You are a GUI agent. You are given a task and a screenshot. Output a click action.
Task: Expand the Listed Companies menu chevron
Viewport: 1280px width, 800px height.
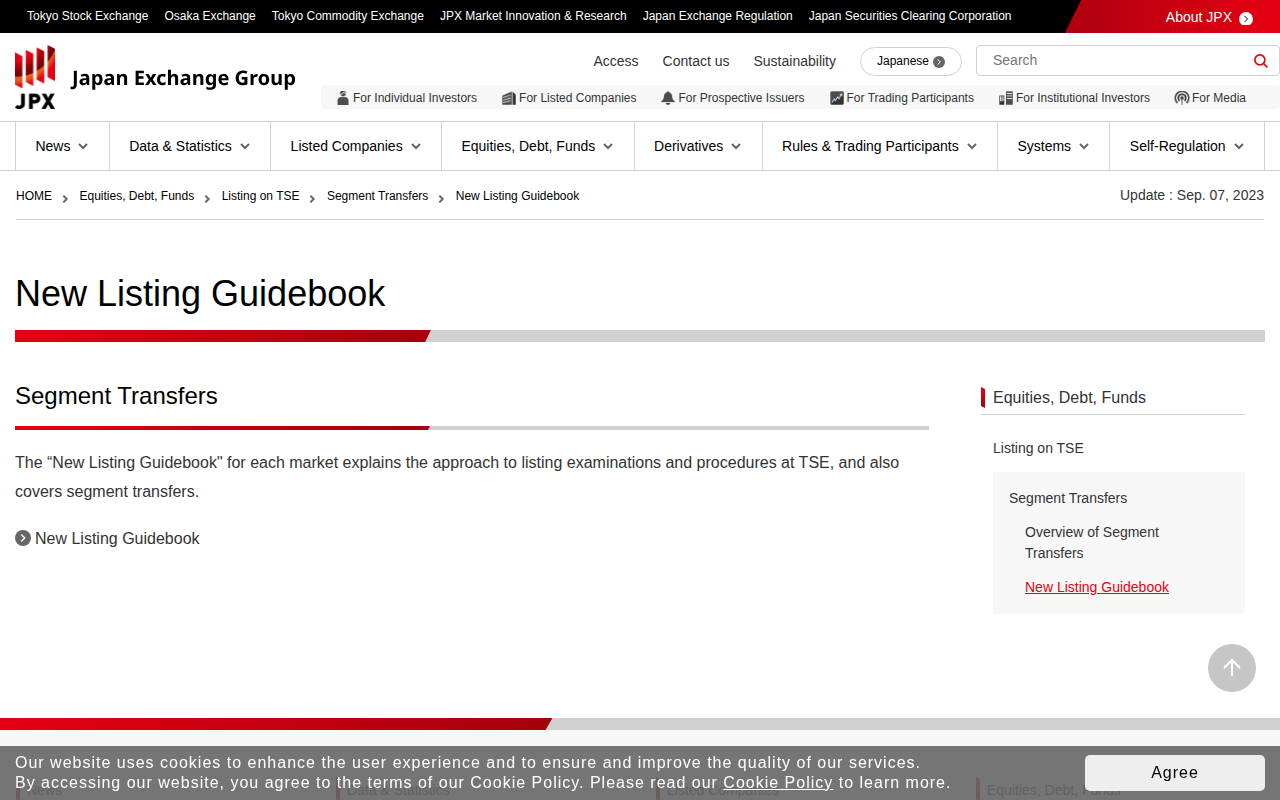point(416,146)
